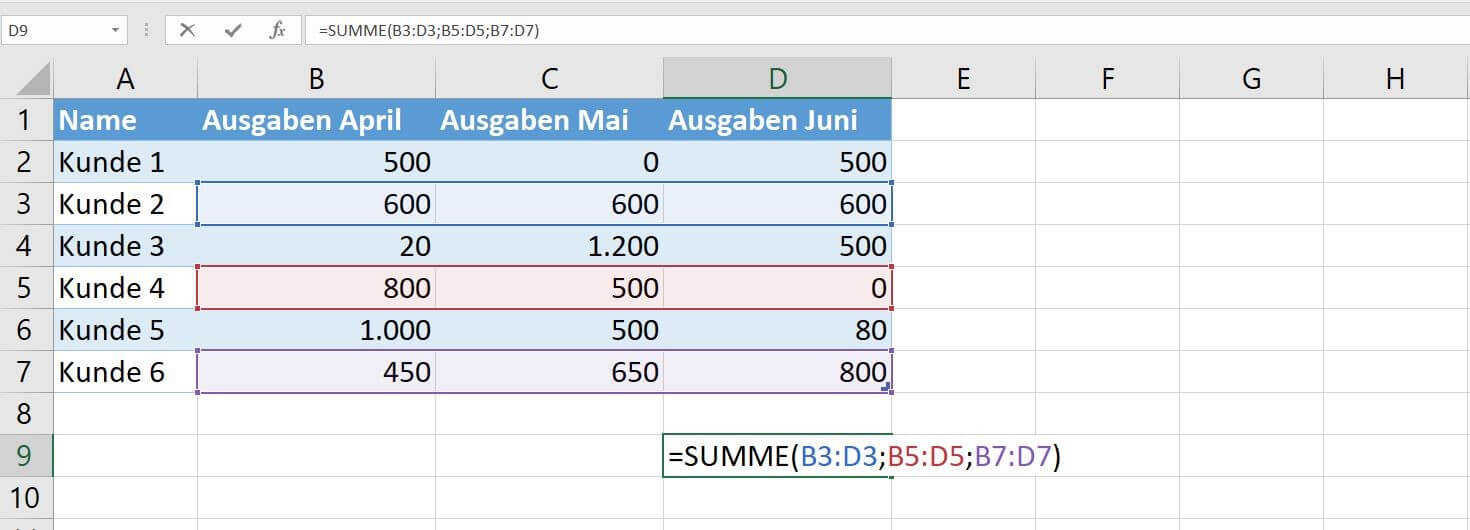The height and width of the screenshot is (530, 1470).
Task: Select row 3 header
Action: click(26, 204)
